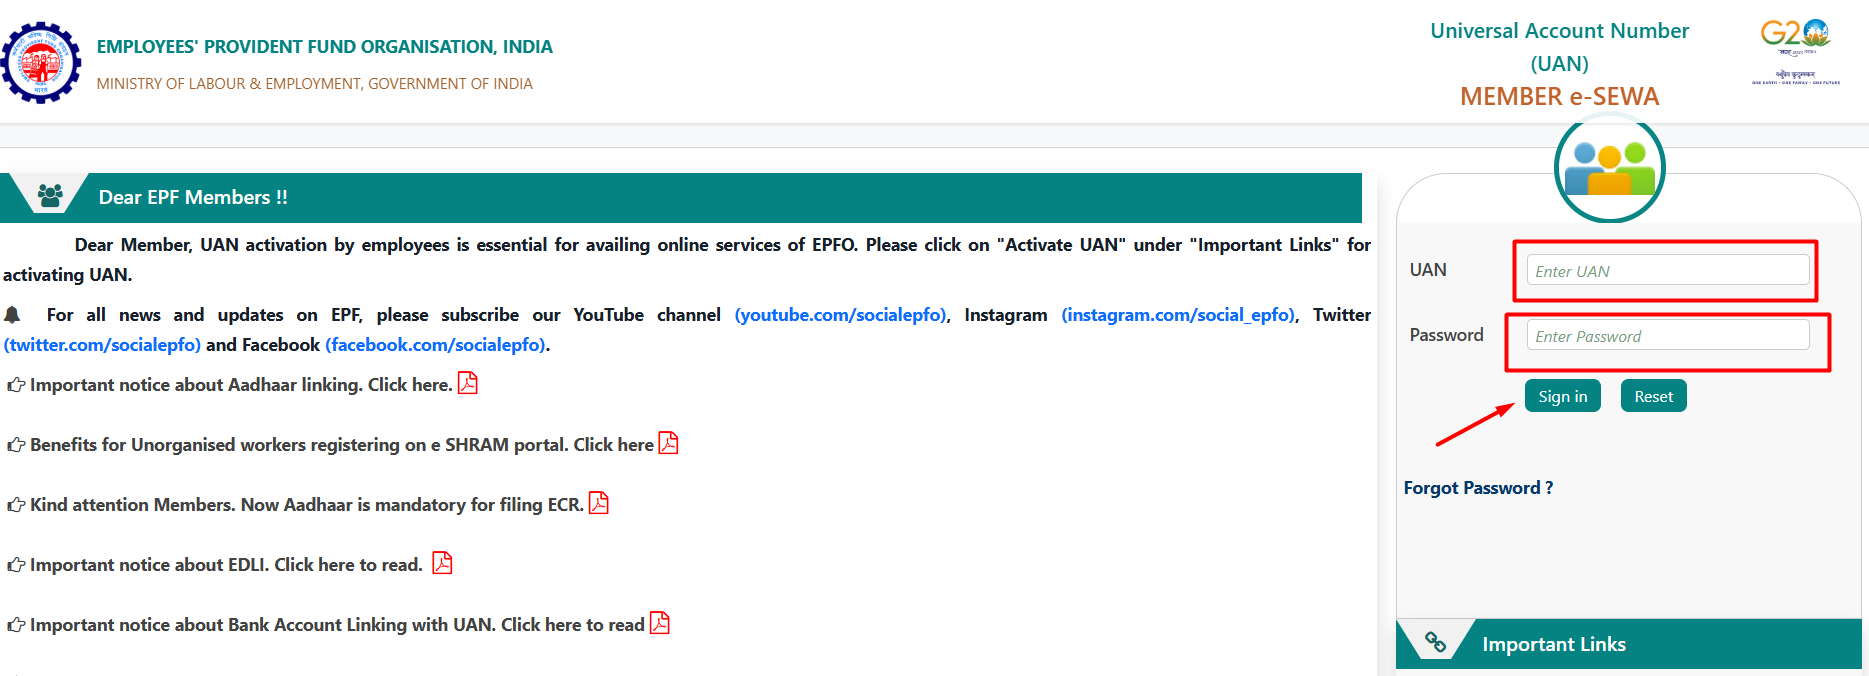Open the Bank Account Linking PDF icon
The image size is (1869, 676).
tap(659, 623)
